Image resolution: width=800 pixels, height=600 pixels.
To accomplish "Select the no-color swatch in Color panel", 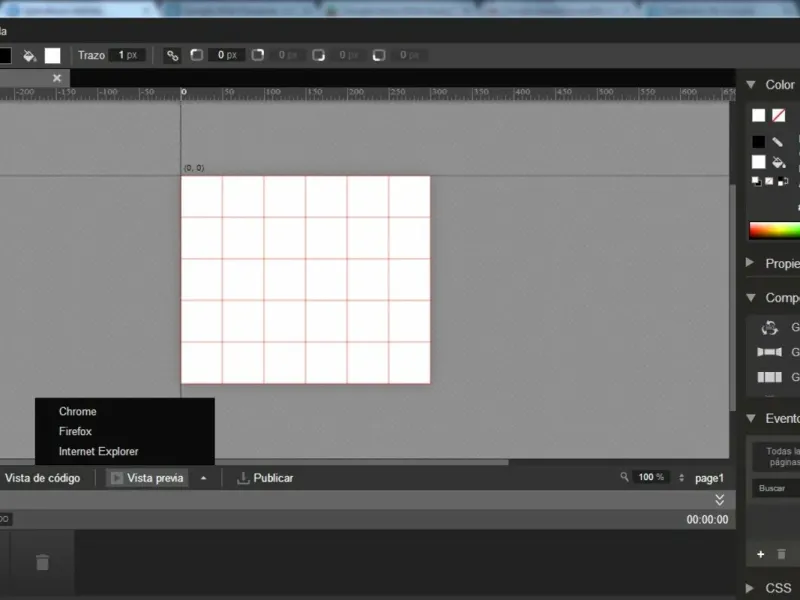I will click(x=779, y=115).
